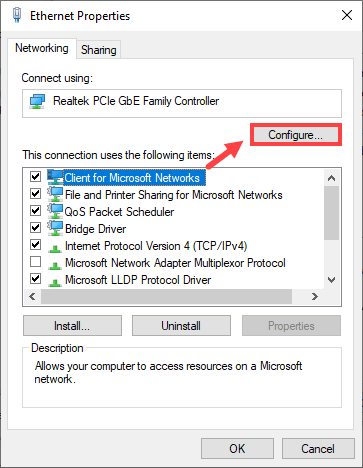This screenshot has height=468, width=363.
Task: Enable Microsoft Network Adapter Multiplexor Protocol checkbox
Action: tap(35, 262)
